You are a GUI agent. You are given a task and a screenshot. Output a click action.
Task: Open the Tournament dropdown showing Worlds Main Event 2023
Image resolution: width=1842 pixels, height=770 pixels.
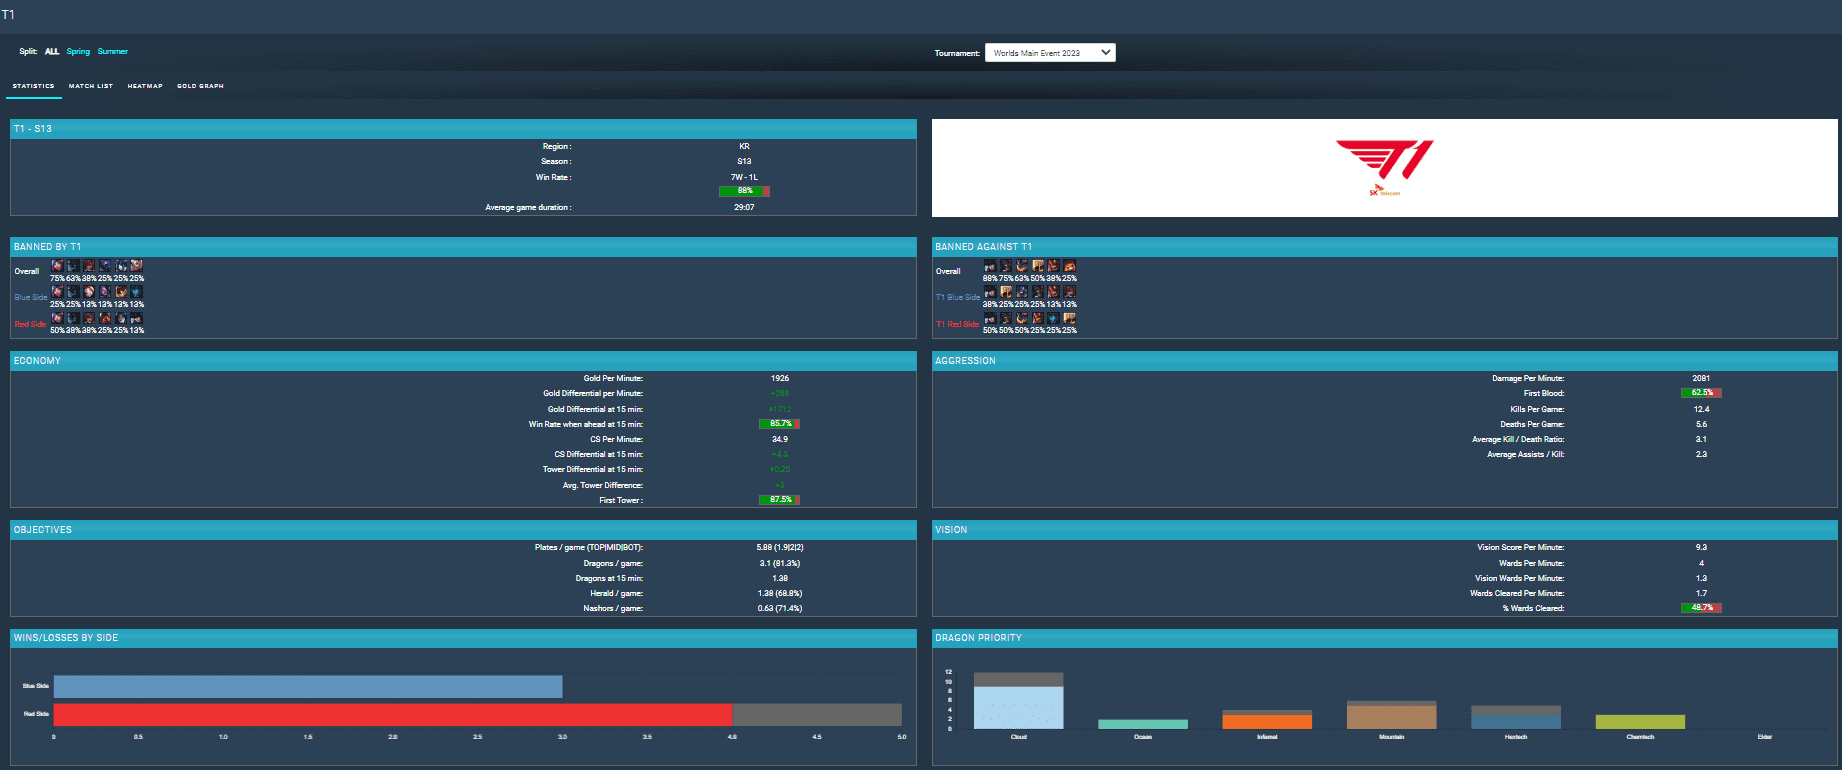click(1050, 53)
